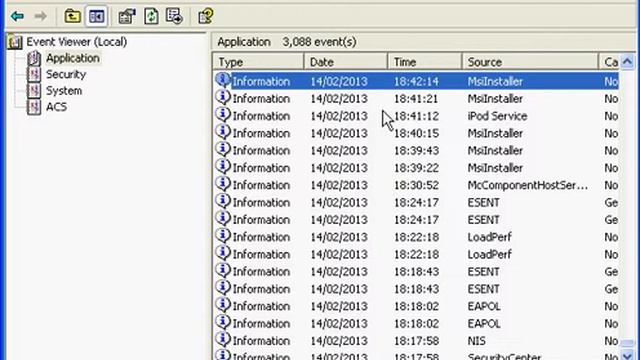Viewport: 640px width, 360px height.
Task: Open the ACS log in tree
Action: point(56,107)
